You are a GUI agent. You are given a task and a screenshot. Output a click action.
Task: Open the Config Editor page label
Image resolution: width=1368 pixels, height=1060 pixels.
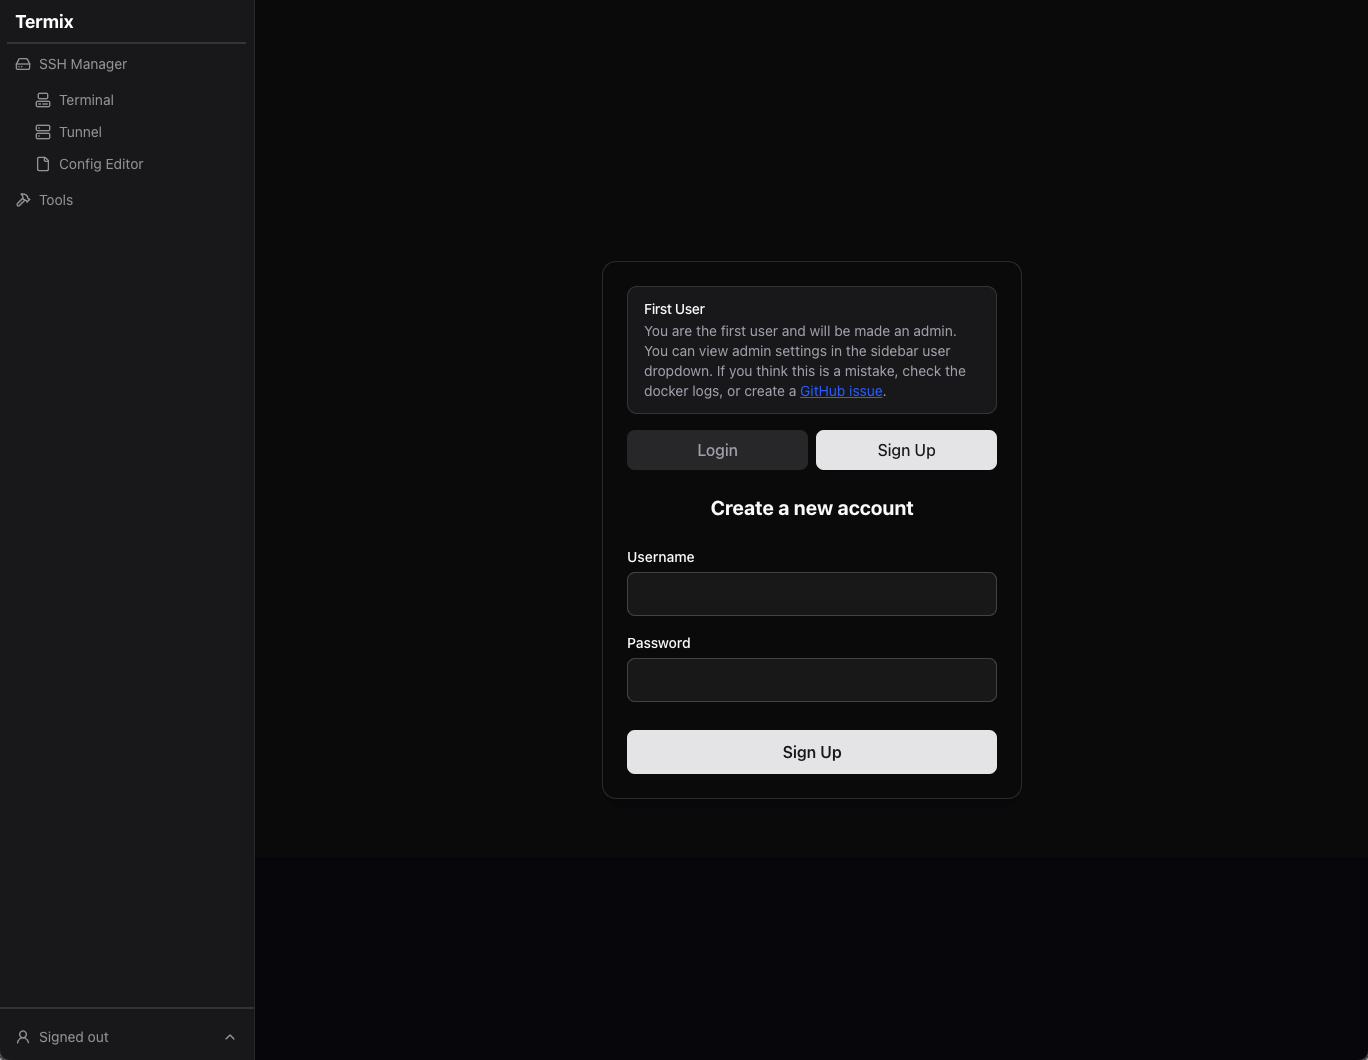coord(101,164)
